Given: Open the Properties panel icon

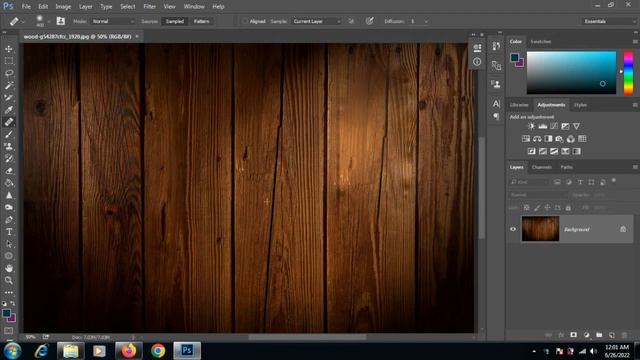Looking at the screenshot, I should 477,48.
